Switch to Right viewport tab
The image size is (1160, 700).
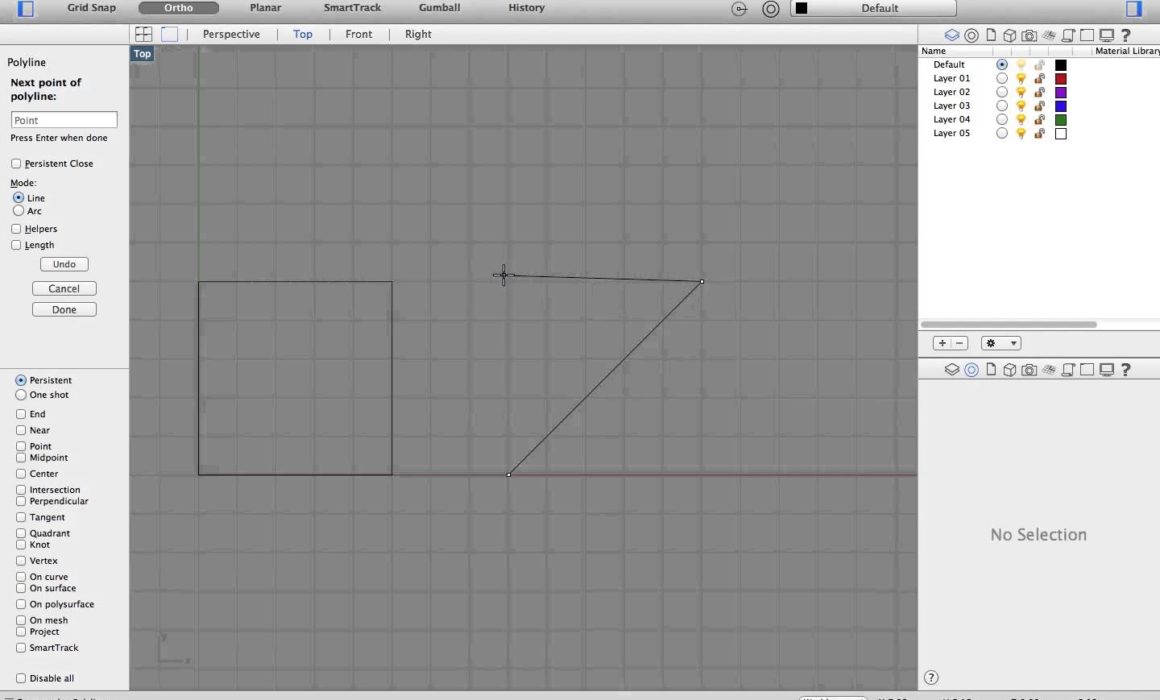click(x=418, y=34)
